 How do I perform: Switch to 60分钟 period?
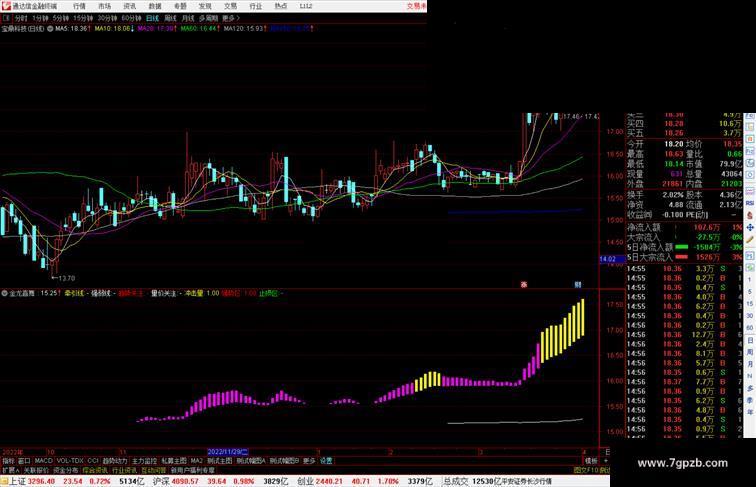131,18
